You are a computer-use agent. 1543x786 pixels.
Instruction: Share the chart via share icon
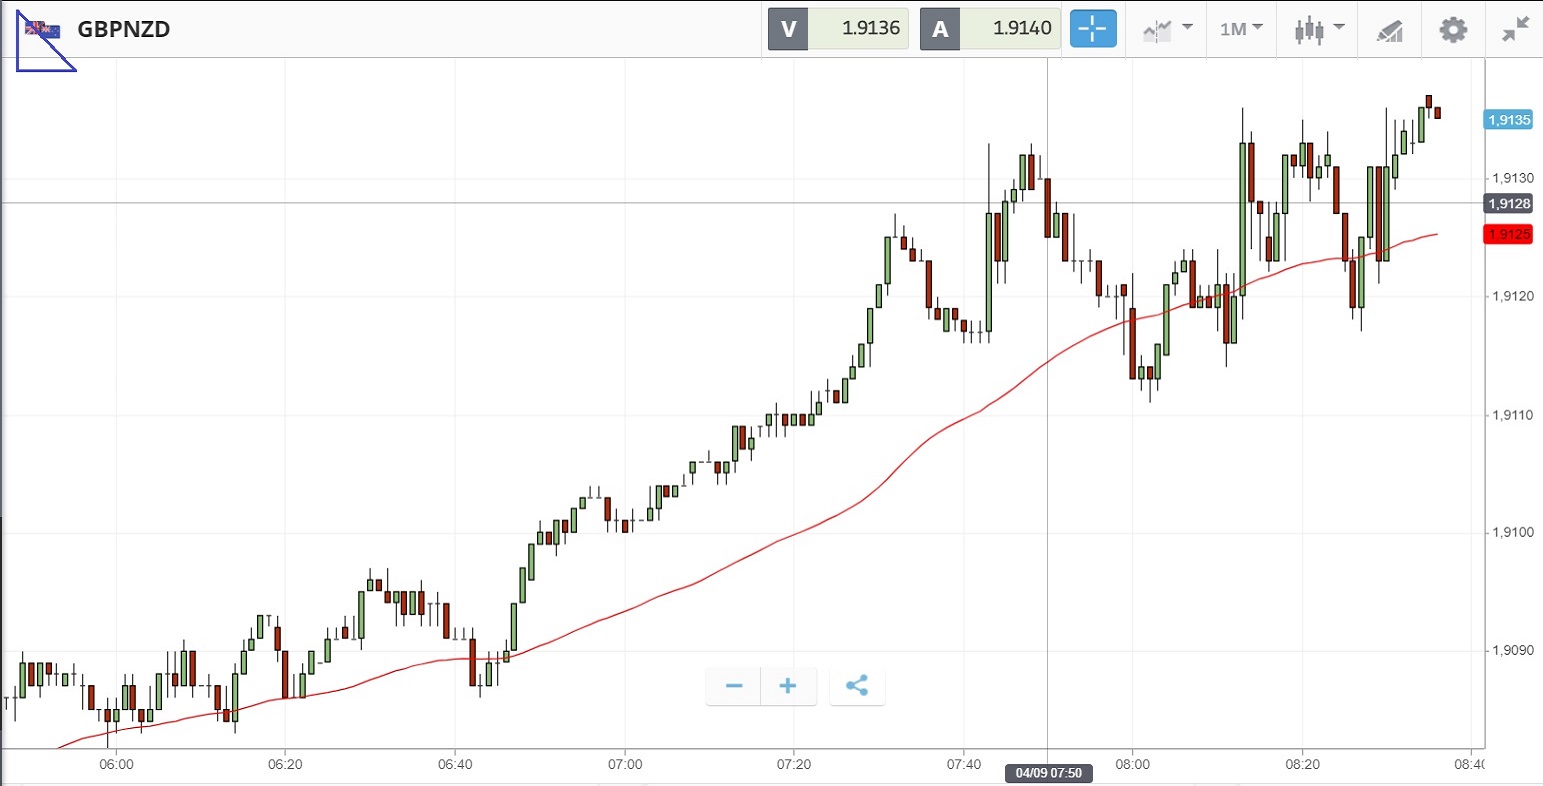click(x=857, y=686)
